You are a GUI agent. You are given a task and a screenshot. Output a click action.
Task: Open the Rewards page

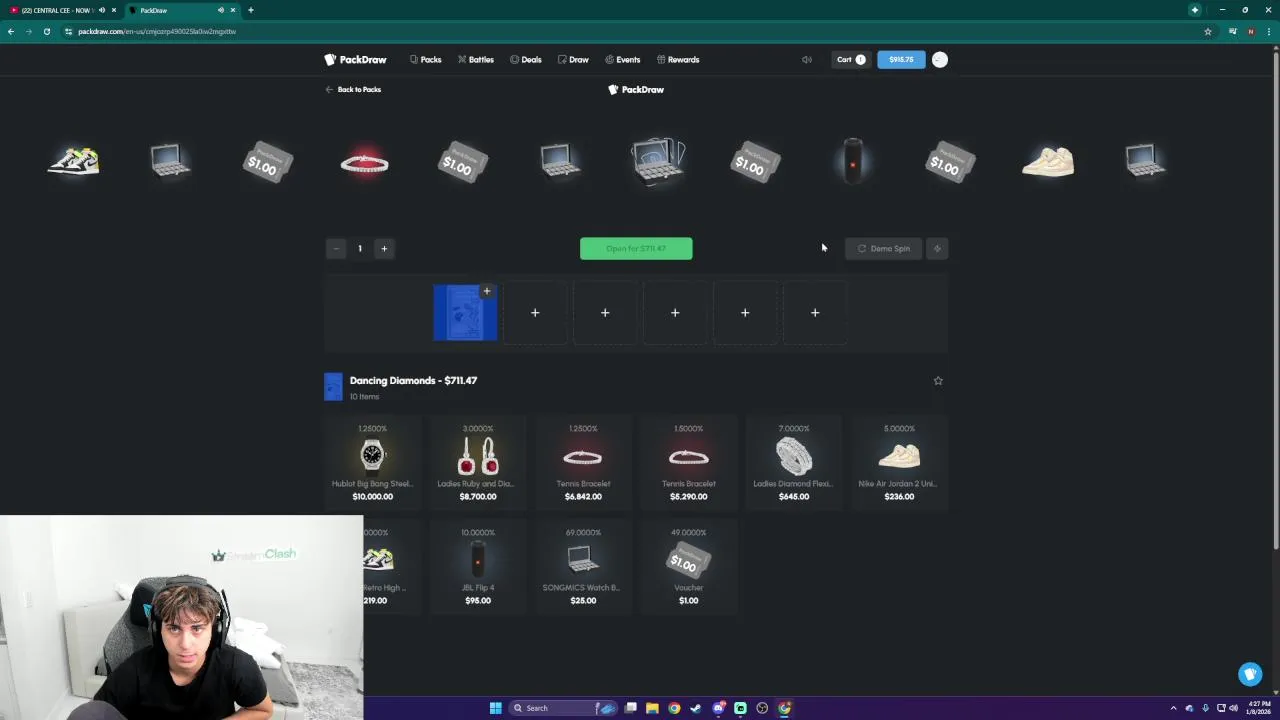(677, 60)
